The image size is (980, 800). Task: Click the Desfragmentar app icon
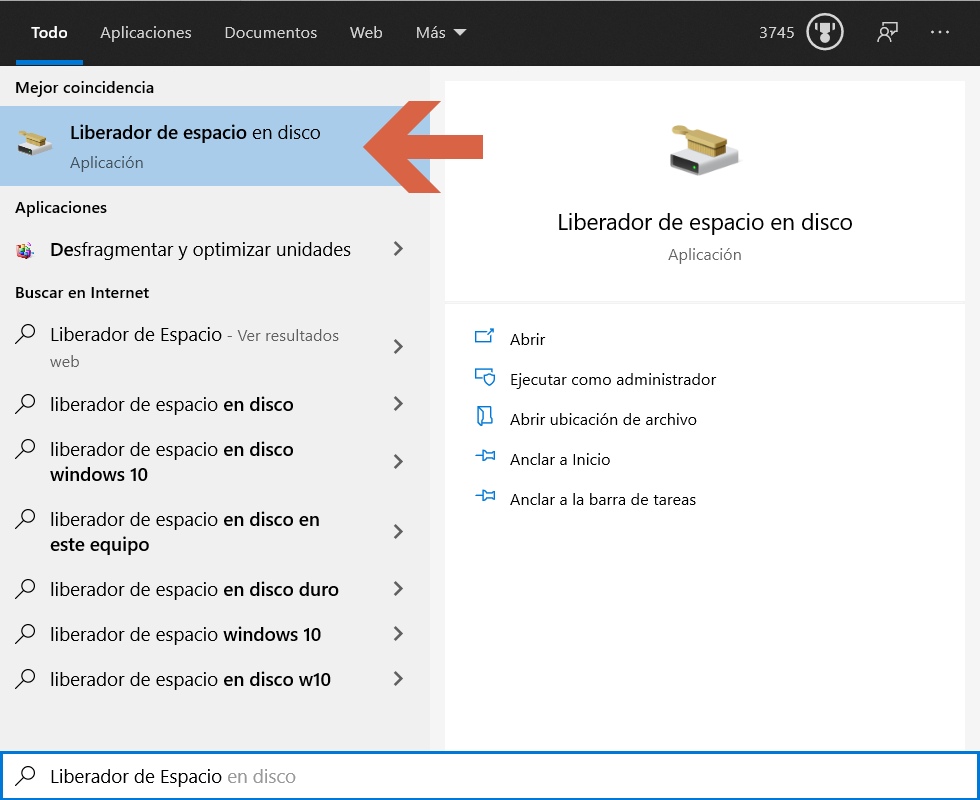[x=24, y=251]
